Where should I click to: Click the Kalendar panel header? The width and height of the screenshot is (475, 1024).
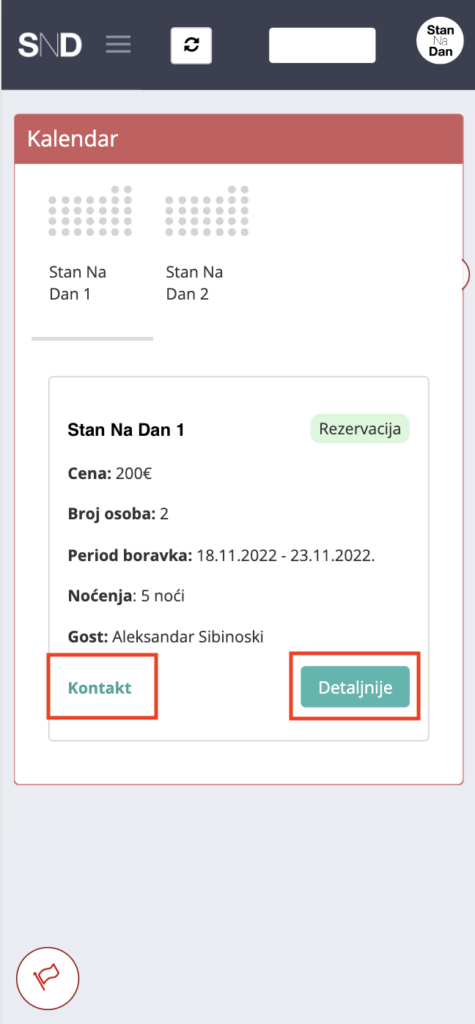(238, 139)
